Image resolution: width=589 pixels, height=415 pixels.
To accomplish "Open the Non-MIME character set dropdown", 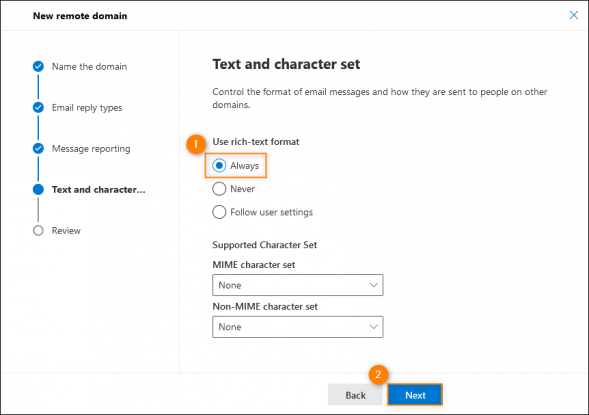I will 298,327.
